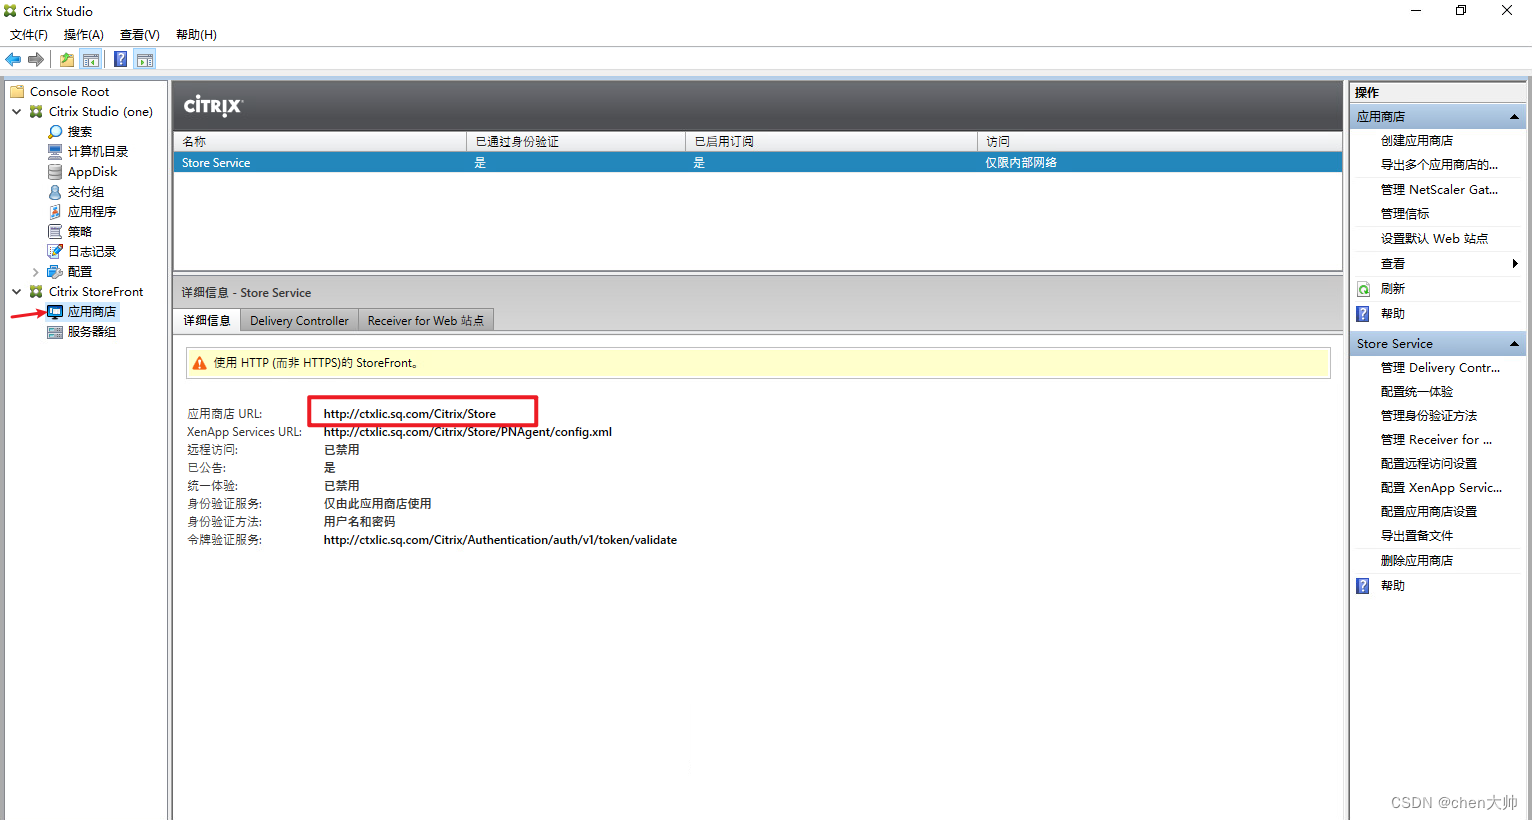Select the 服务器组 tree node

tap(91, 332)
